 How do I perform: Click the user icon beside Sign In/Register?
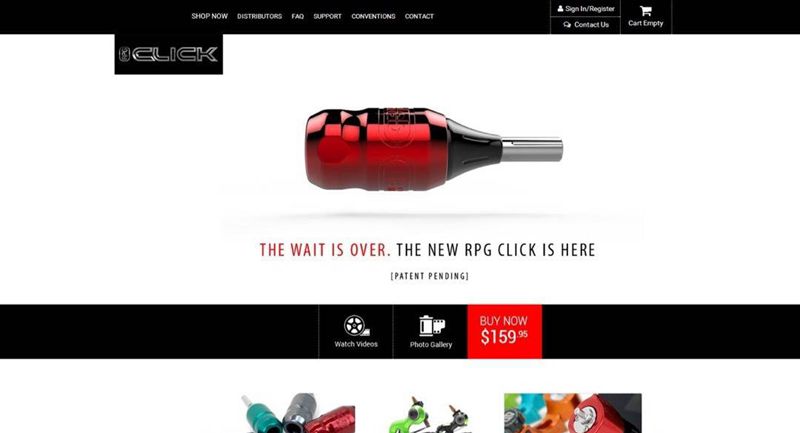(560, 9)
